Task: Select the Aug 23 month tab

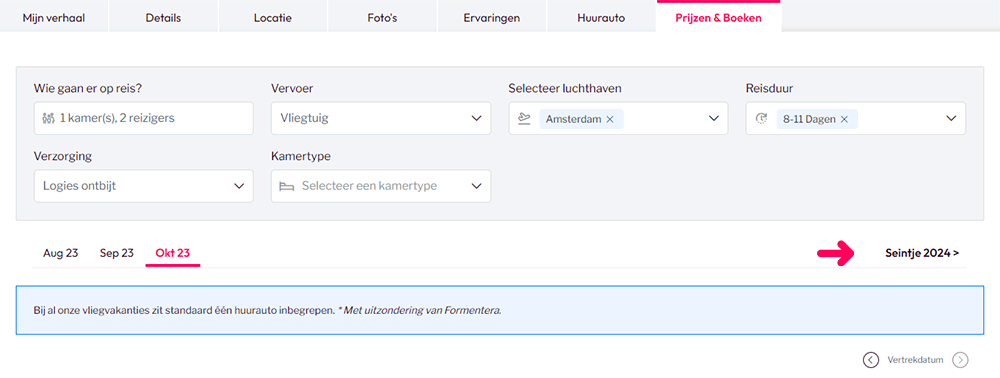Action: tap(61, 253)
